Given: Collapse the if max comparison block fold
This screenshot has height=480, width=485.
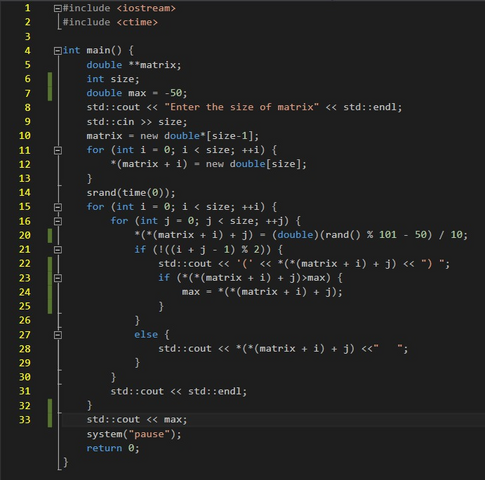Looking at the screenshot, I should 58,278.
